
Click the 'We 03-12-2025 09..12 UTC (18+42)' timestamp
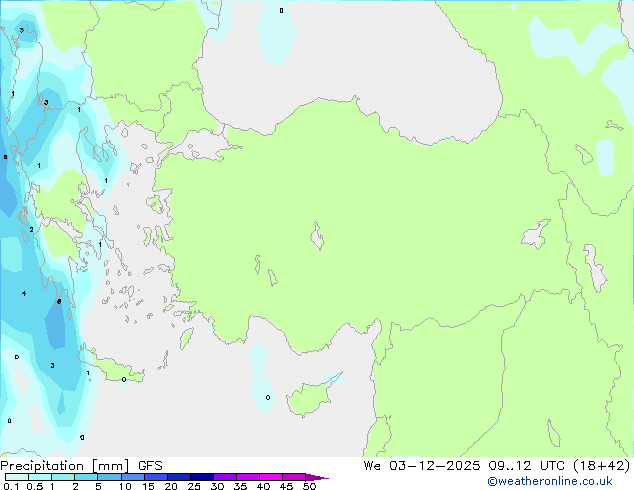point(497,466)
